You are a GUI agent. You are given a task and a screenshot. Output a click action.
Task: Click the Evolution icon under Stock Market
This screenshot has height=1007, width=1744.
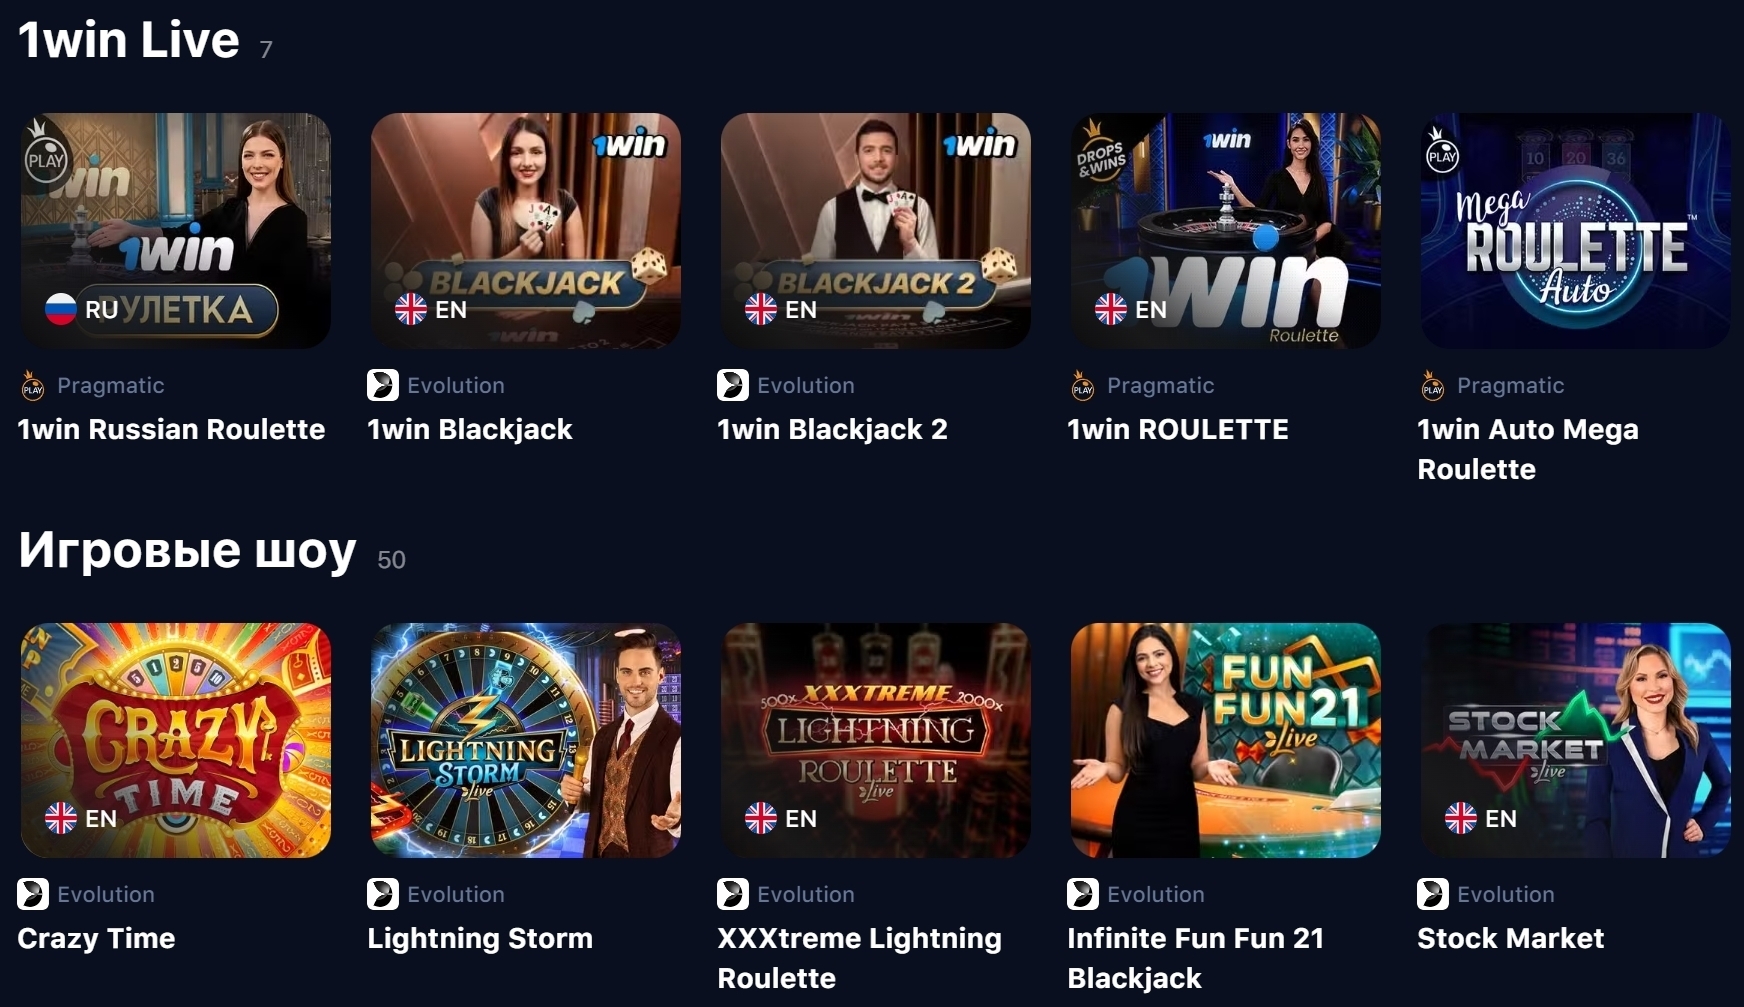tap(1433, 894)
